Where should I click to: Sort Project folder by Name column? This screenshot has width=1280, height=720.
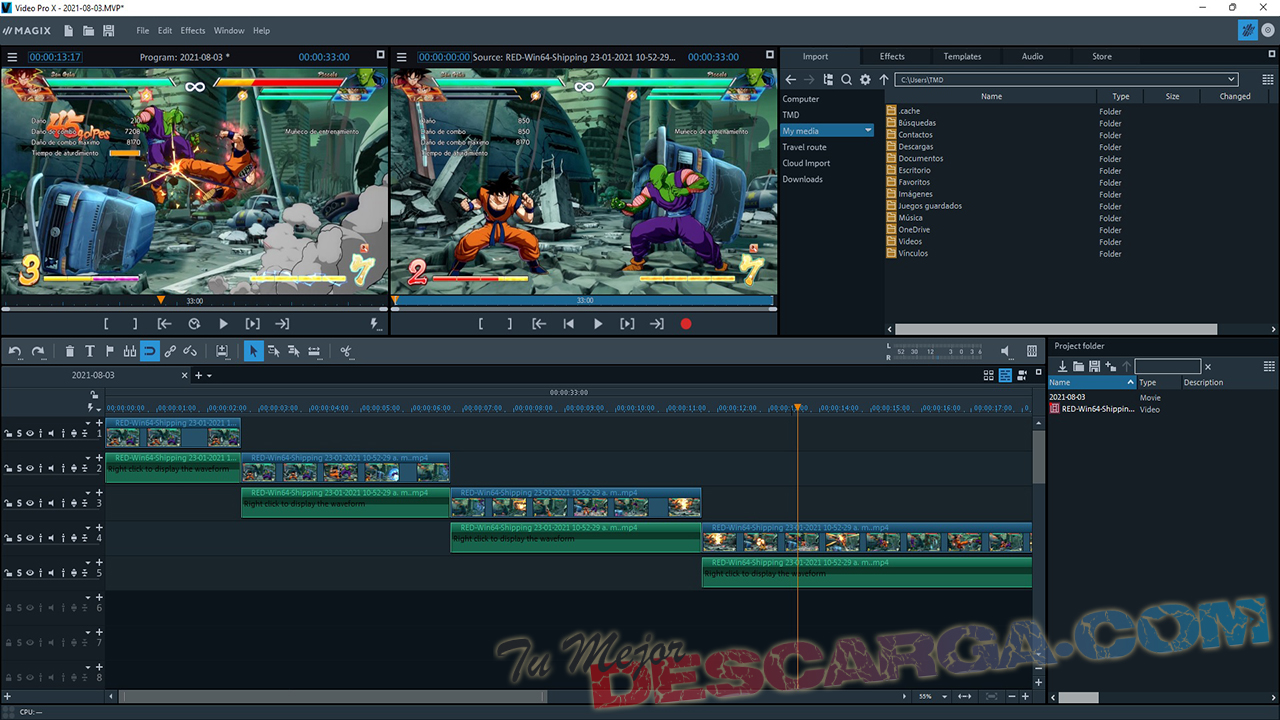(x=1091, y=382)
